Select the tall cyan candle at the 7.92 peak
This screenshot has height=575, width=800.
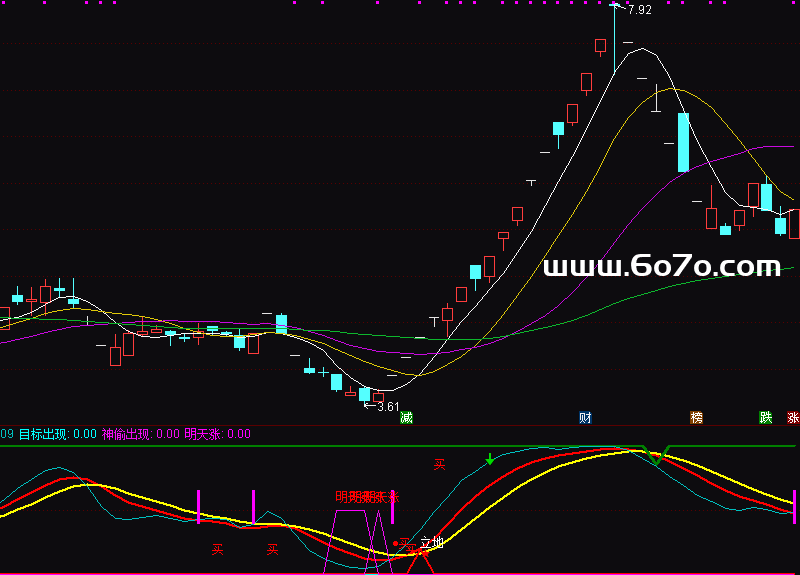614,40
